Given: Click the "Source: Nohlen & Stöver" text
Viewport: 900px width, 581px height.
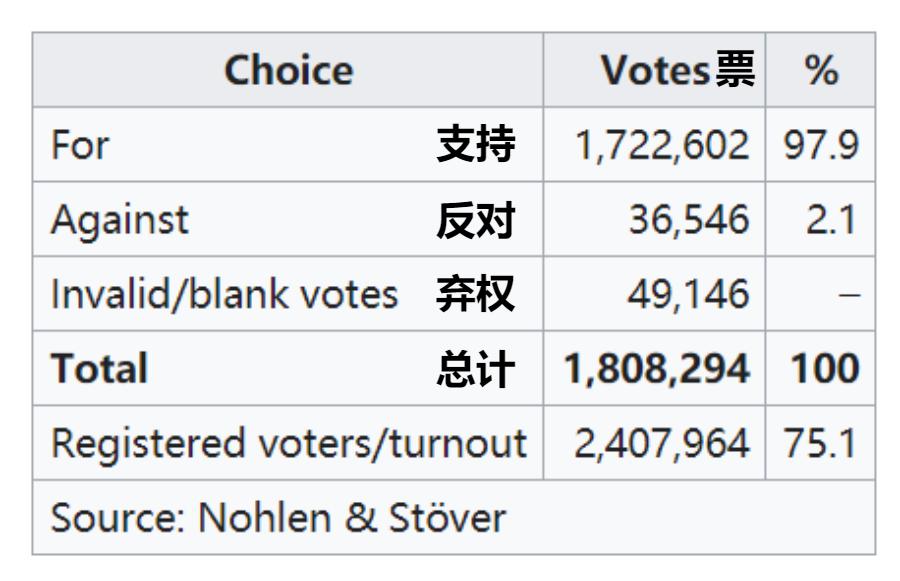Looking at the screenshot, I should tap(279, 518).
